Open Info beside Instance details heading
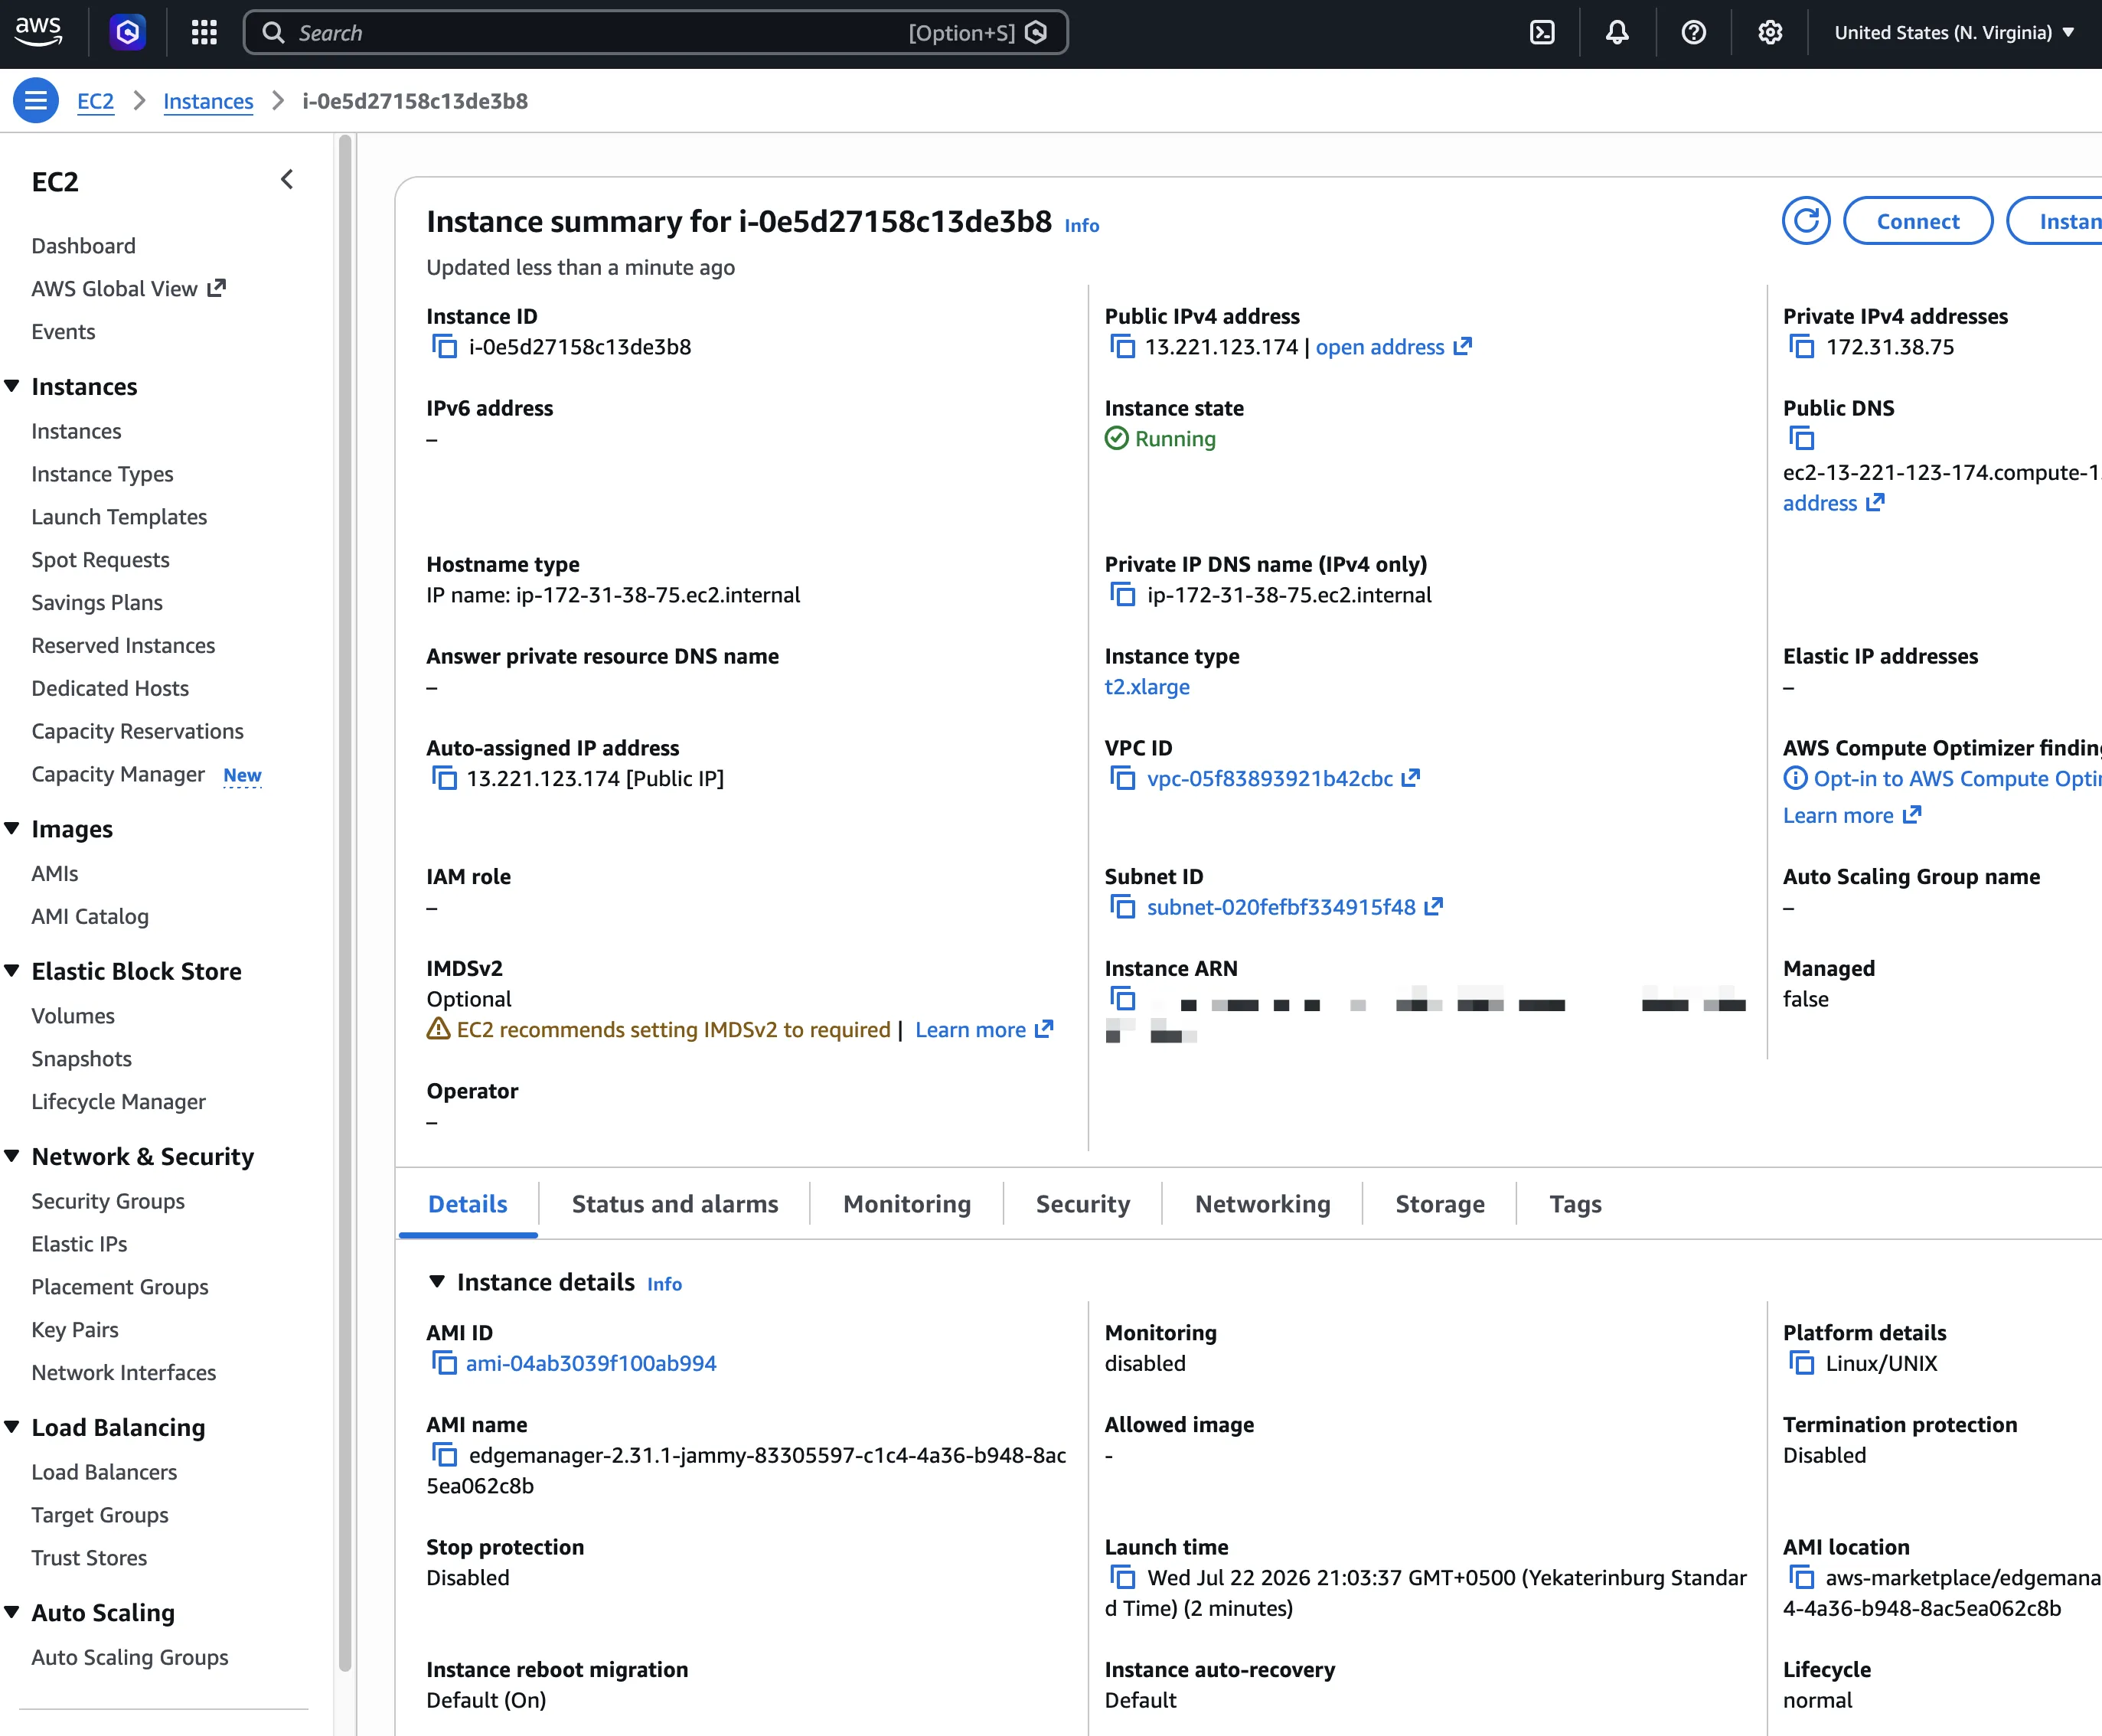 [x=664, y=1284]
